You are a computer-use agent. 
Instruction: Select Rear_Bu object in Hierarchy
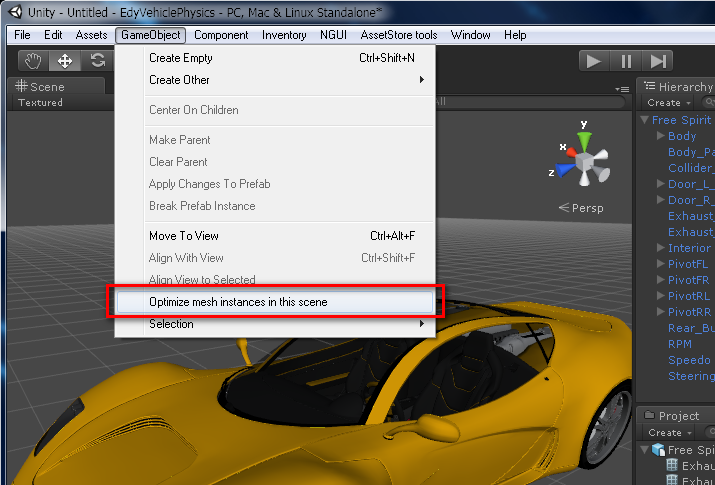pyautogui.click(x=691, y=328)
